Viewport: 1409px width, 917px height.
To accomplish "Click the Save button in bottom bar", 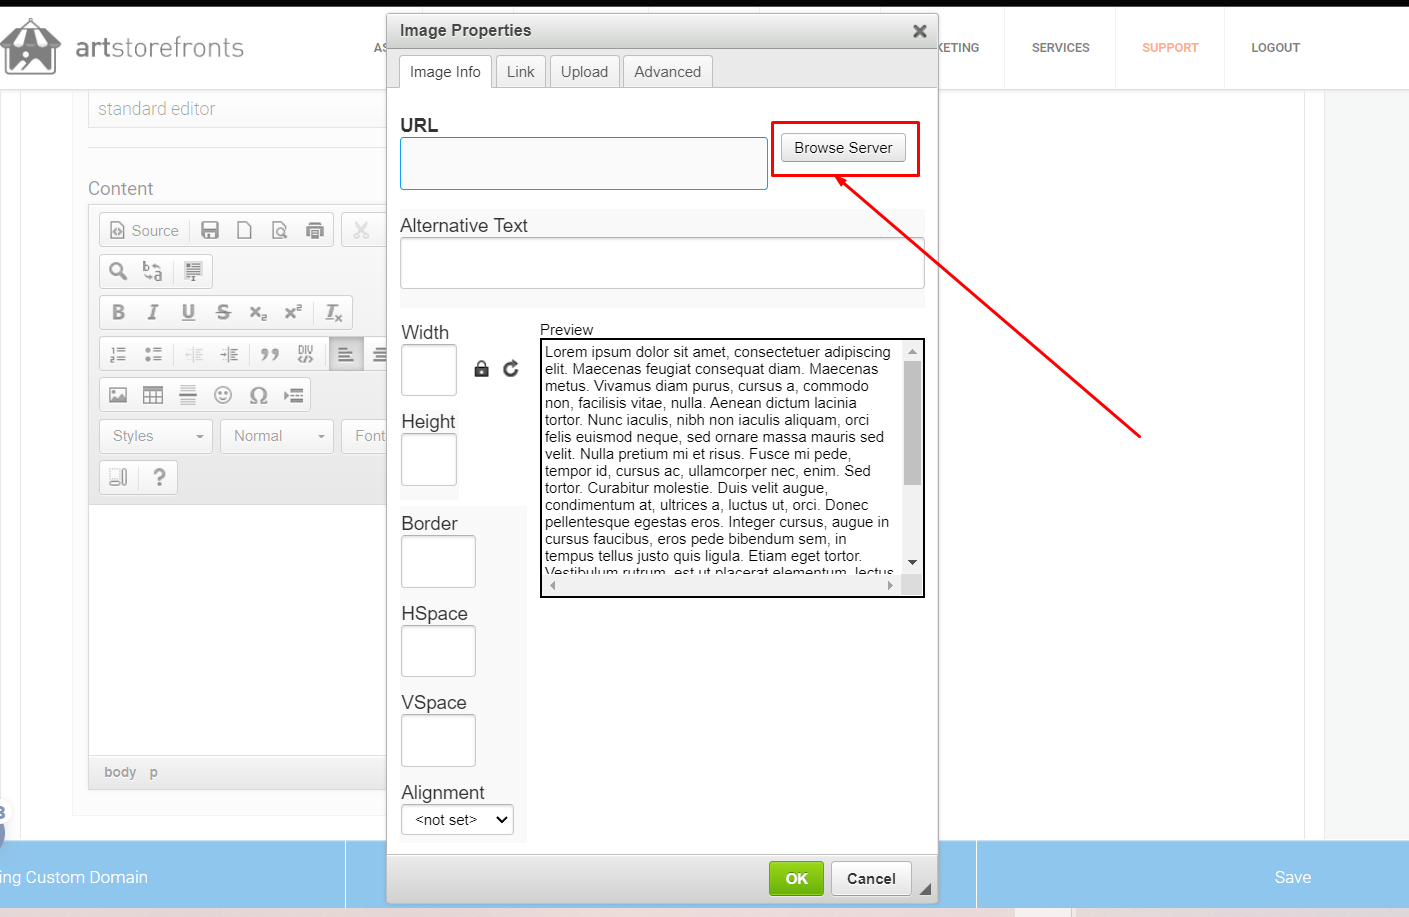I will [x=1292, y=877].
